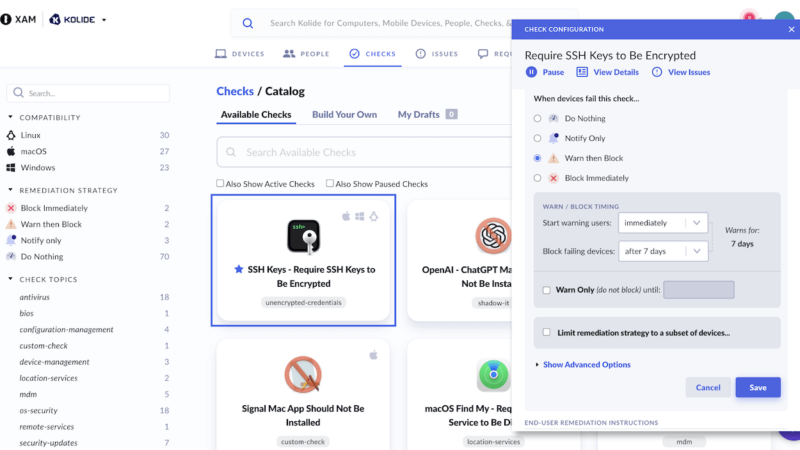Click the XAM logo icon
The image size is (800, 450).
[x=6, y=19]
